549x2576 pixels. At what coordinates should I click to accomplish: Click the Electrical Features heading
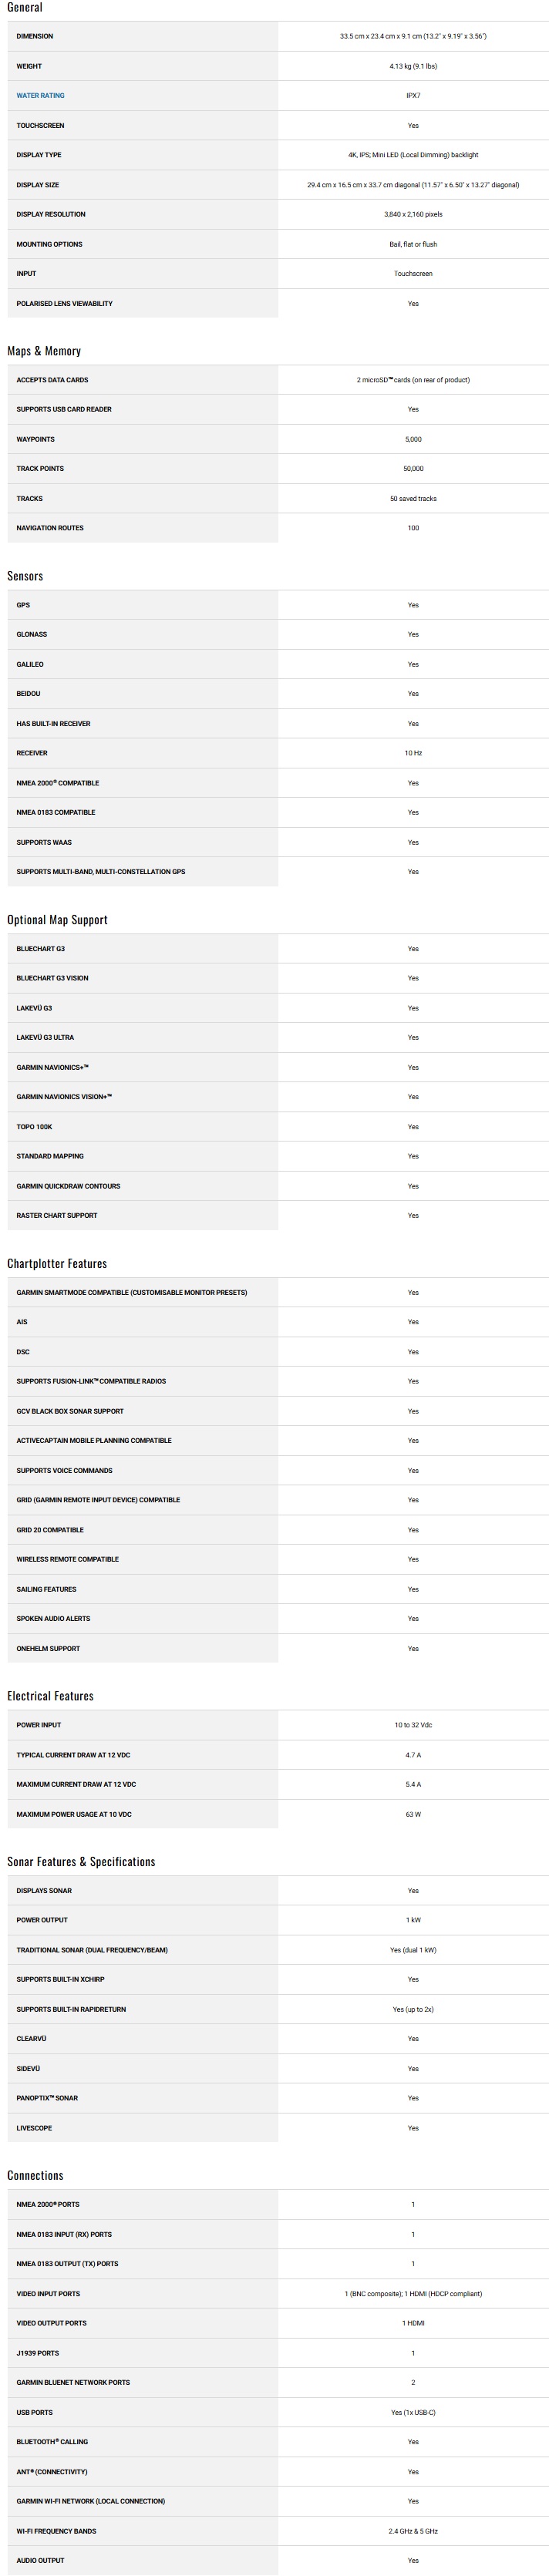(x=50, y=1696)
